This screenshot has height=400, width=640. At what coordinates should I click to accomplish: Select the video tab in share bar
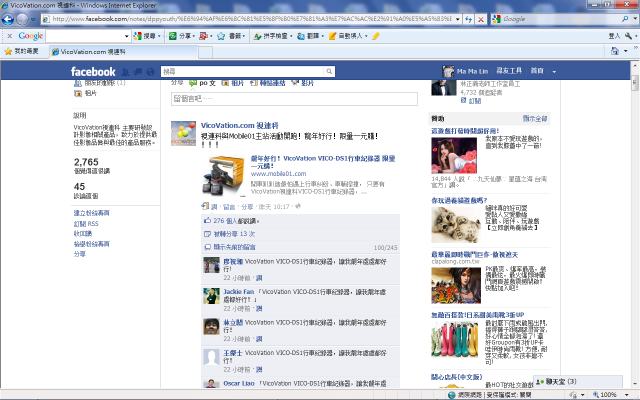tap(303, 83)
